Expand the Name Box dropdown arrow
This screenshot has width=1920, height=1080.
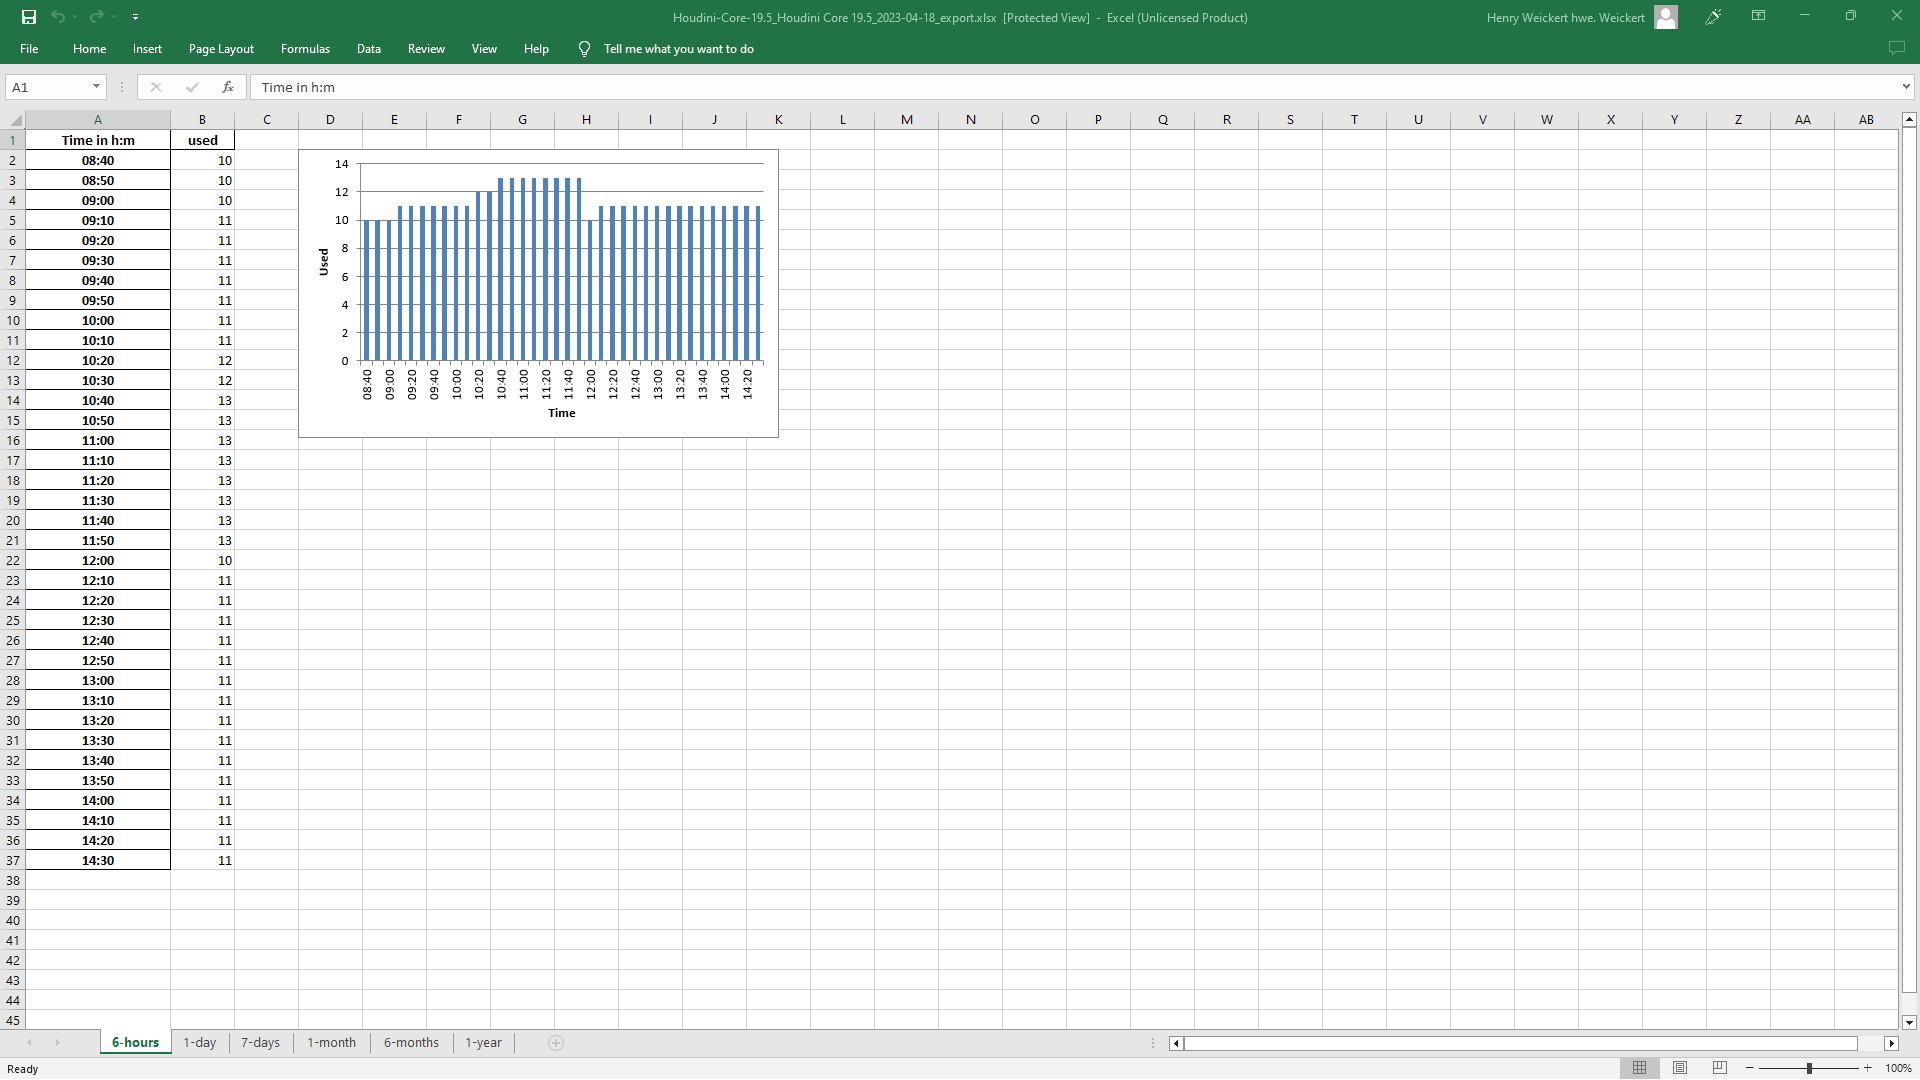(96, 87)
